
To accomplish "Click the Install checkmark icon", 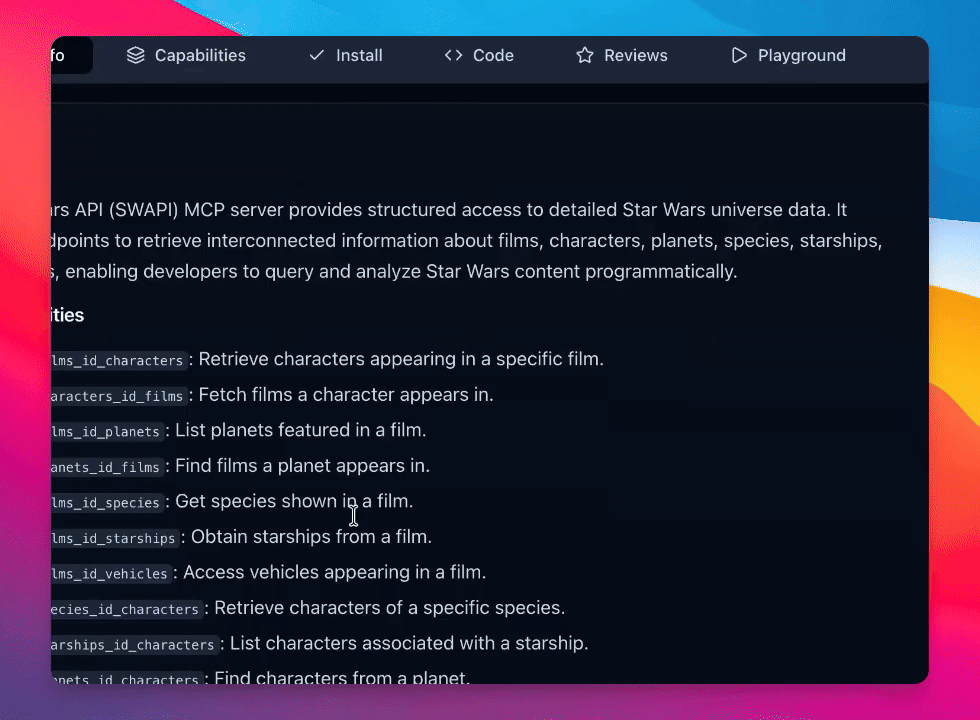I will 317,55.
